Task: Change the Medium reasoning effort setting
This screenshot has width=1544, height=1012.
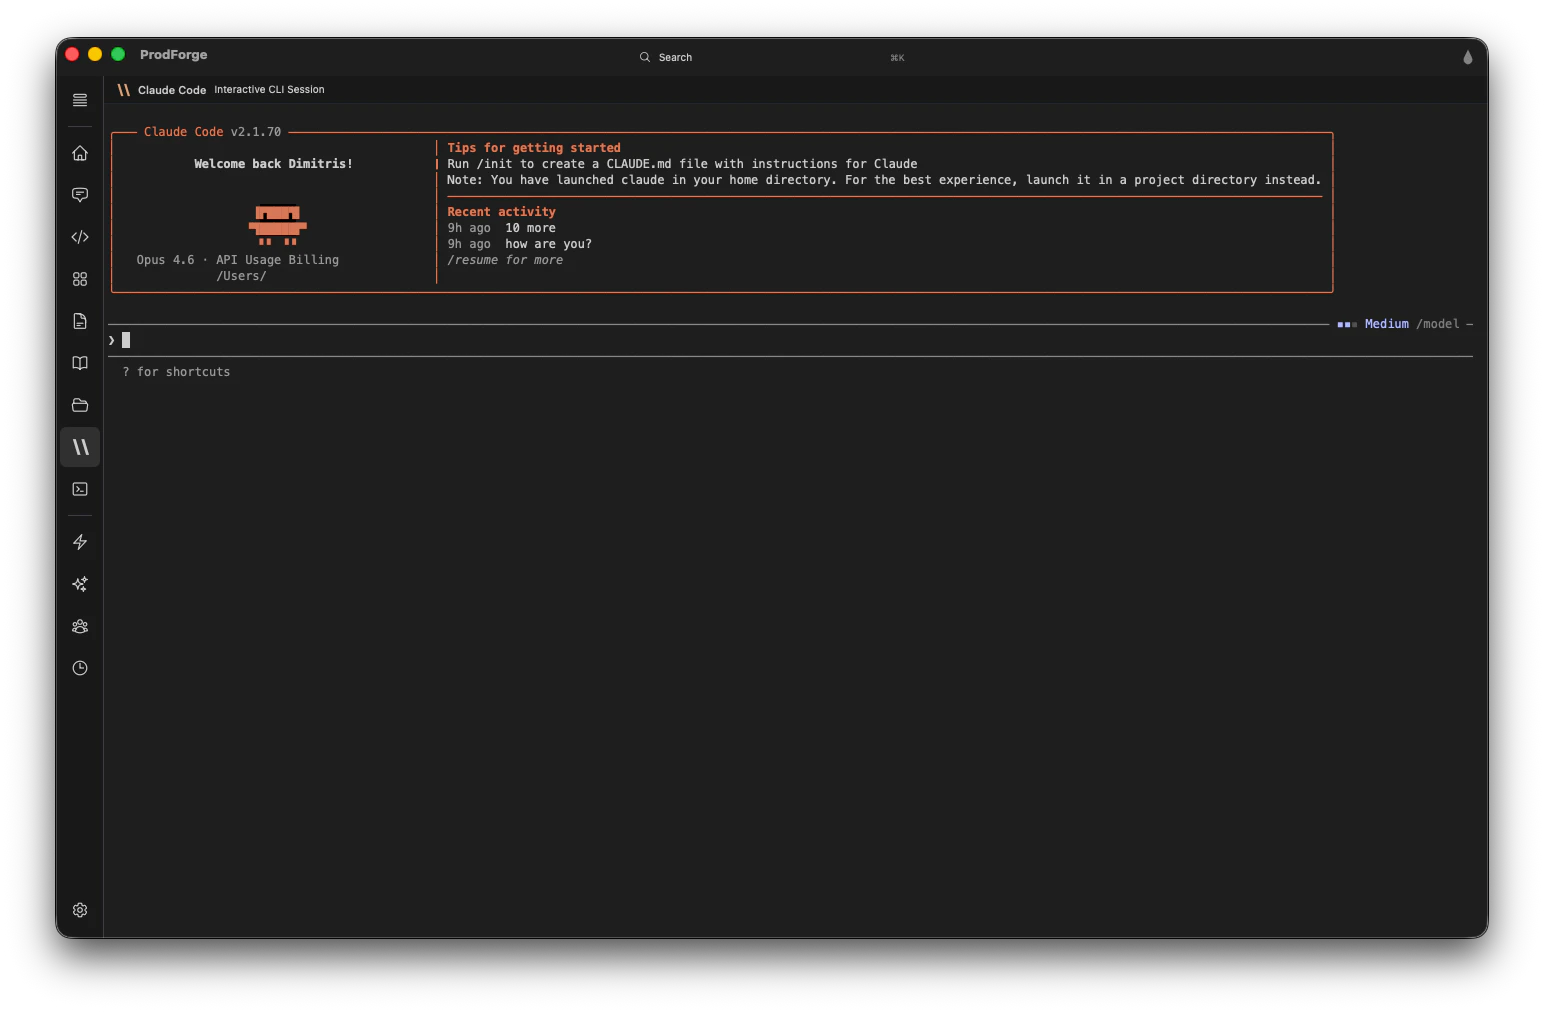Action: tap(1387, 324)
